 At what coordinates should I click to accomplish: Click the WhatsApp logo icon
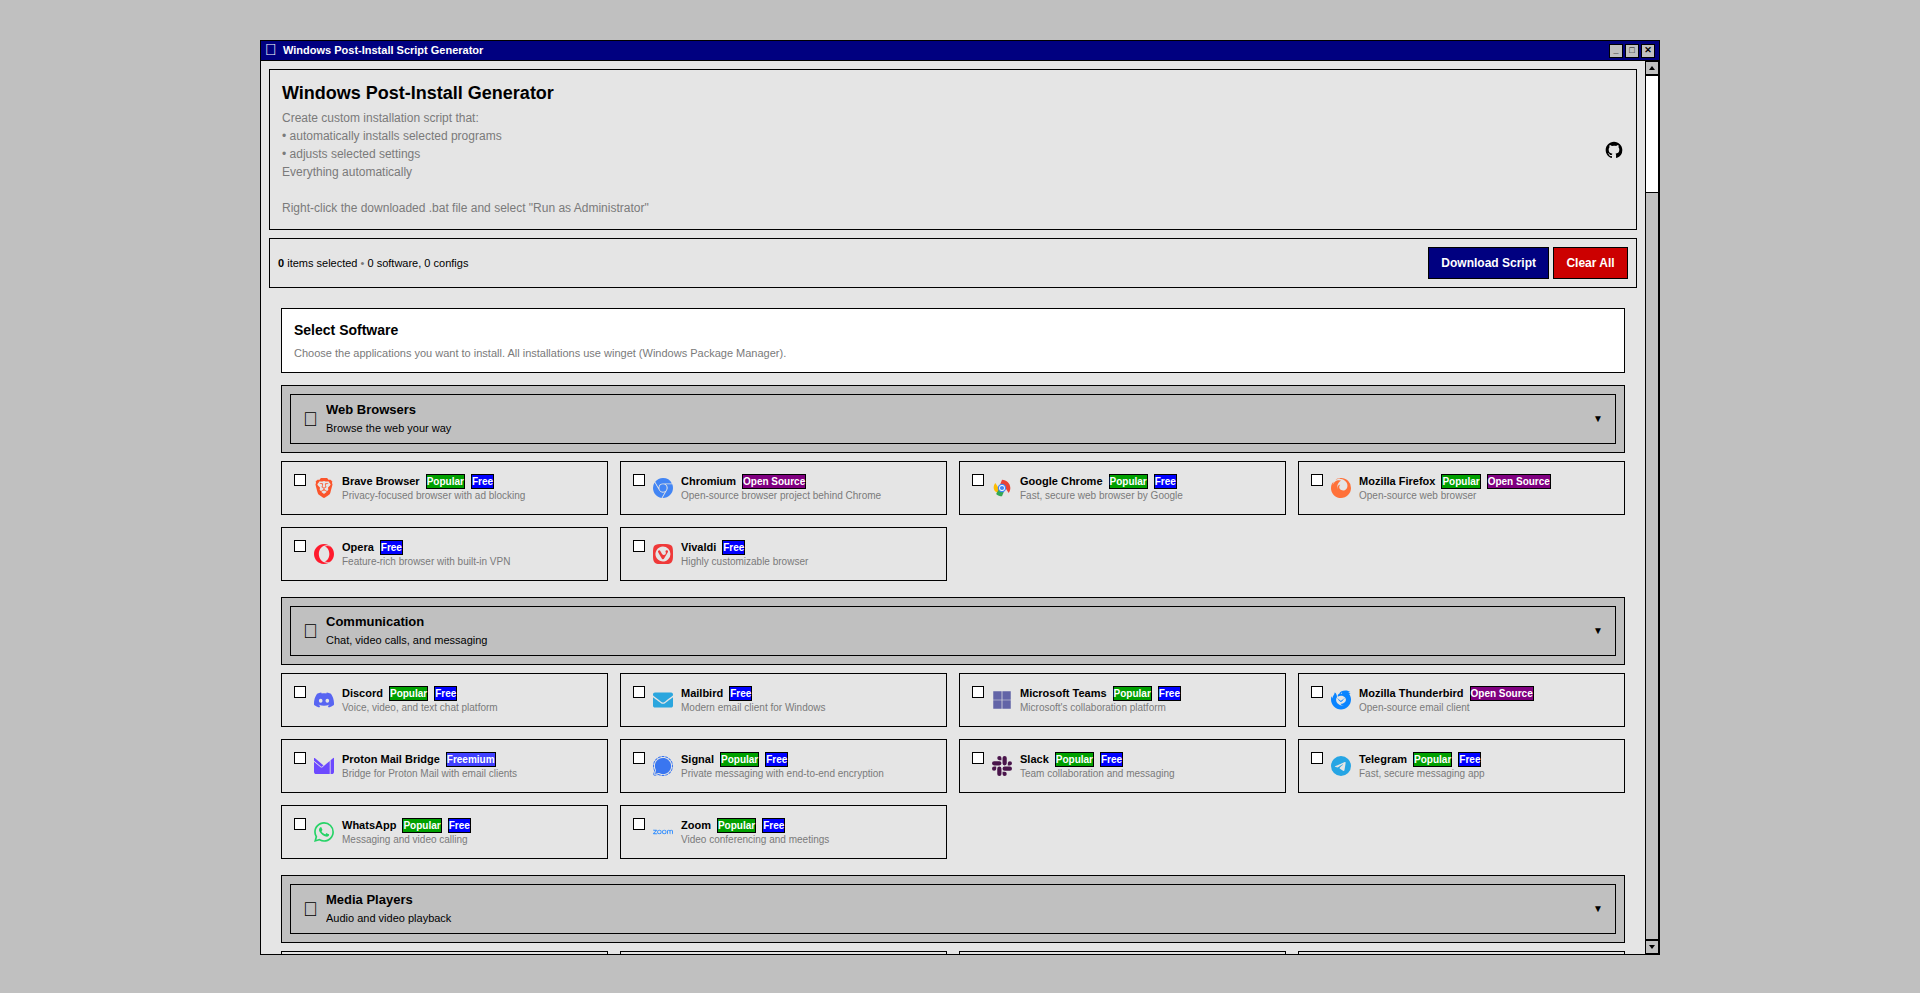324,832
